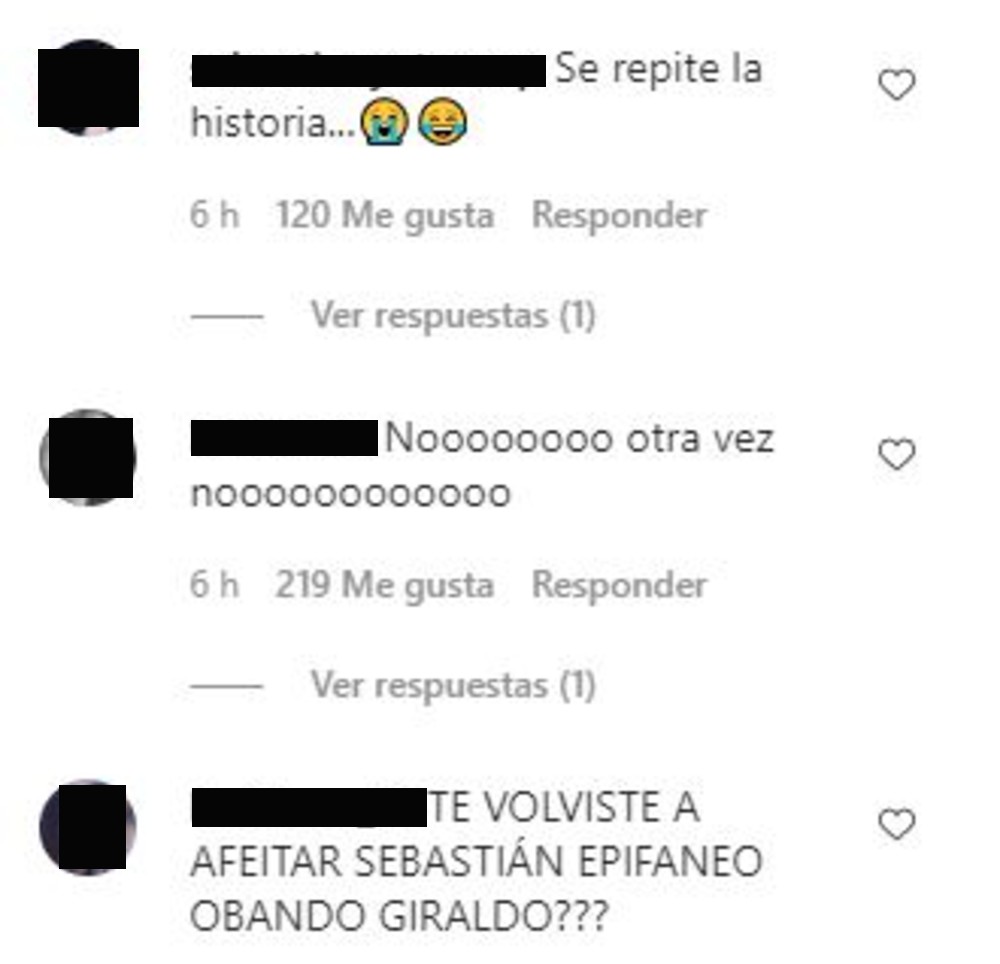This screenshot has height=964, width=1000.
Task: Click the "historia..." comment text with emojis
Action: click(x=329, y=122)
